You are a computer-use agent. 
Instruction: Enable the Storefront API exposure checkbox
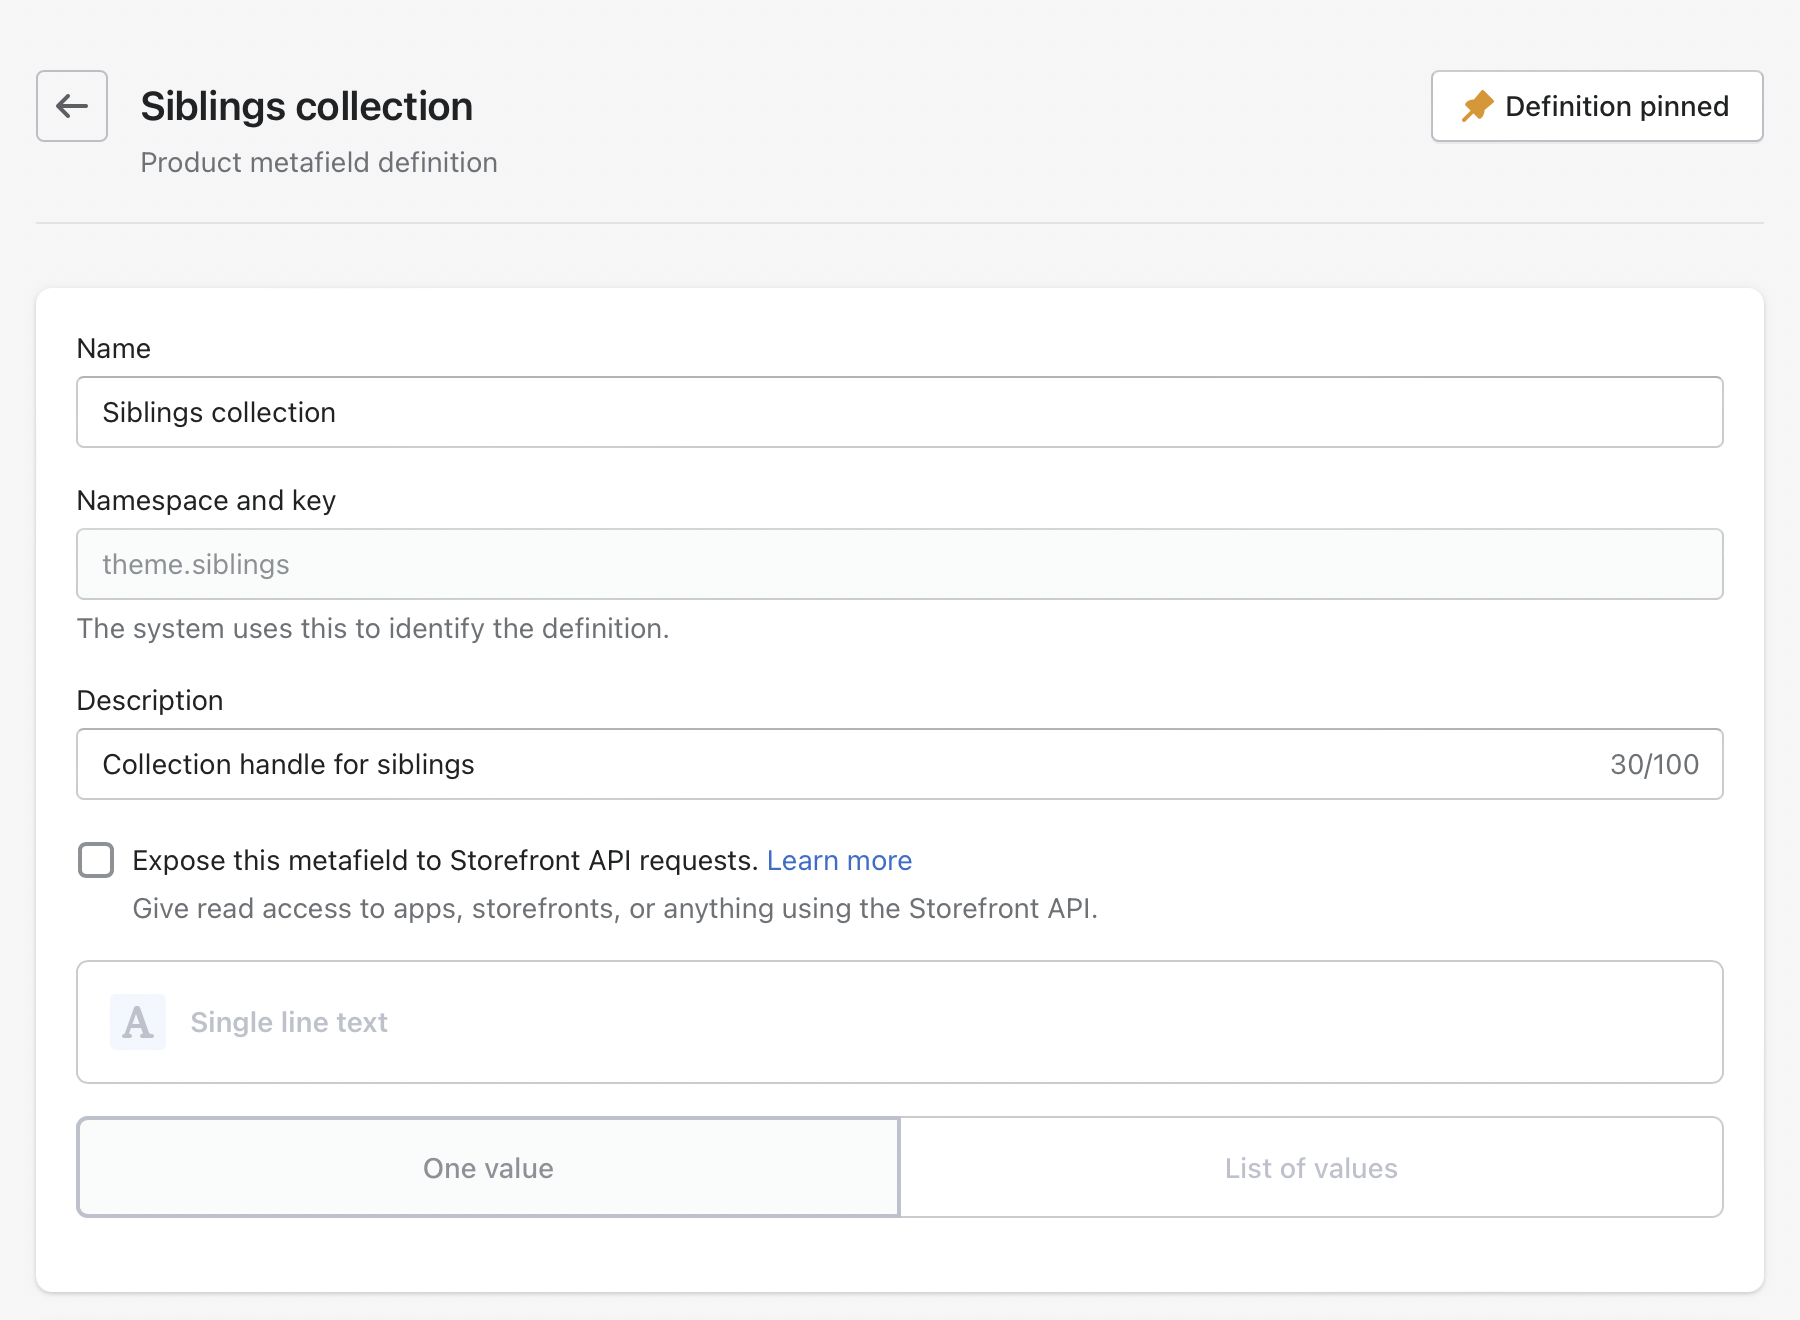[96, 860]
